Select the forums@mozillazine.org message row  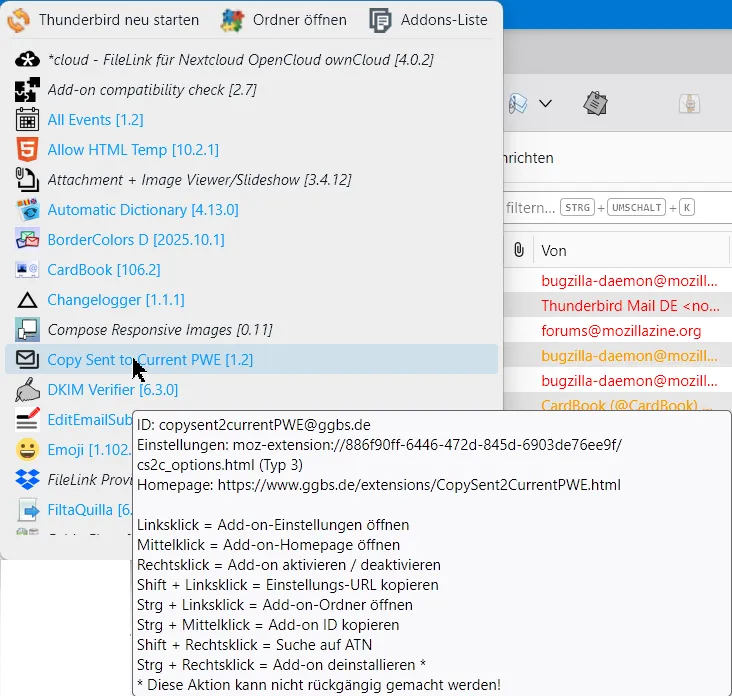[618, 330]
